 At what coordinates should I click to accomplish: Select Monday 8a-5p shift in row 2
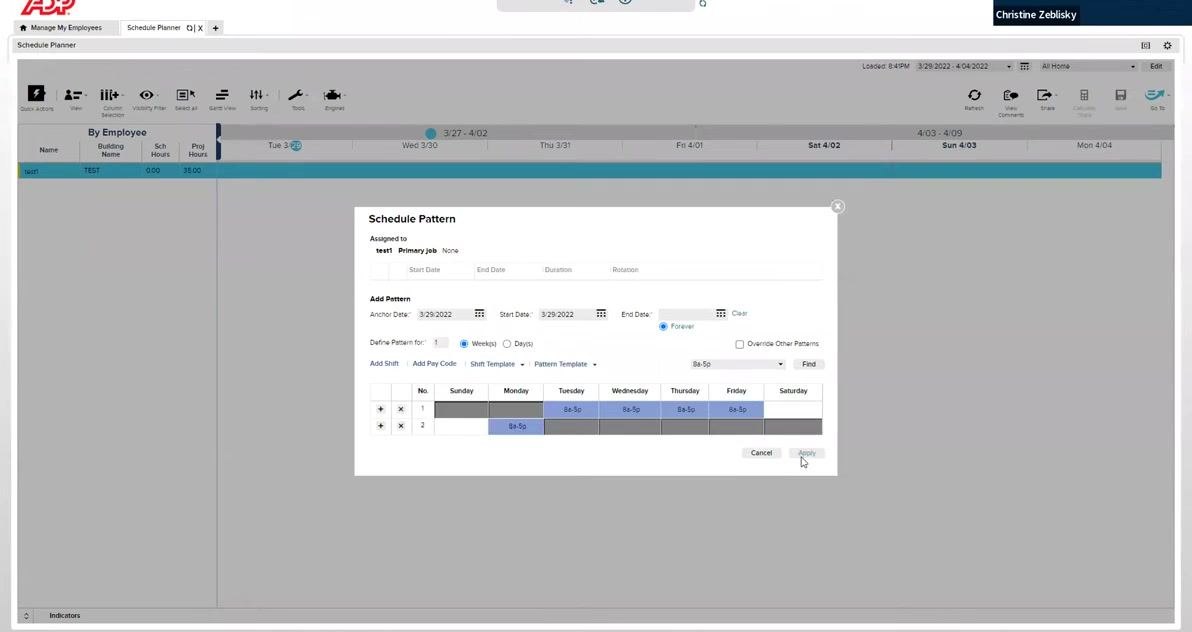click(x=515, y=427)
